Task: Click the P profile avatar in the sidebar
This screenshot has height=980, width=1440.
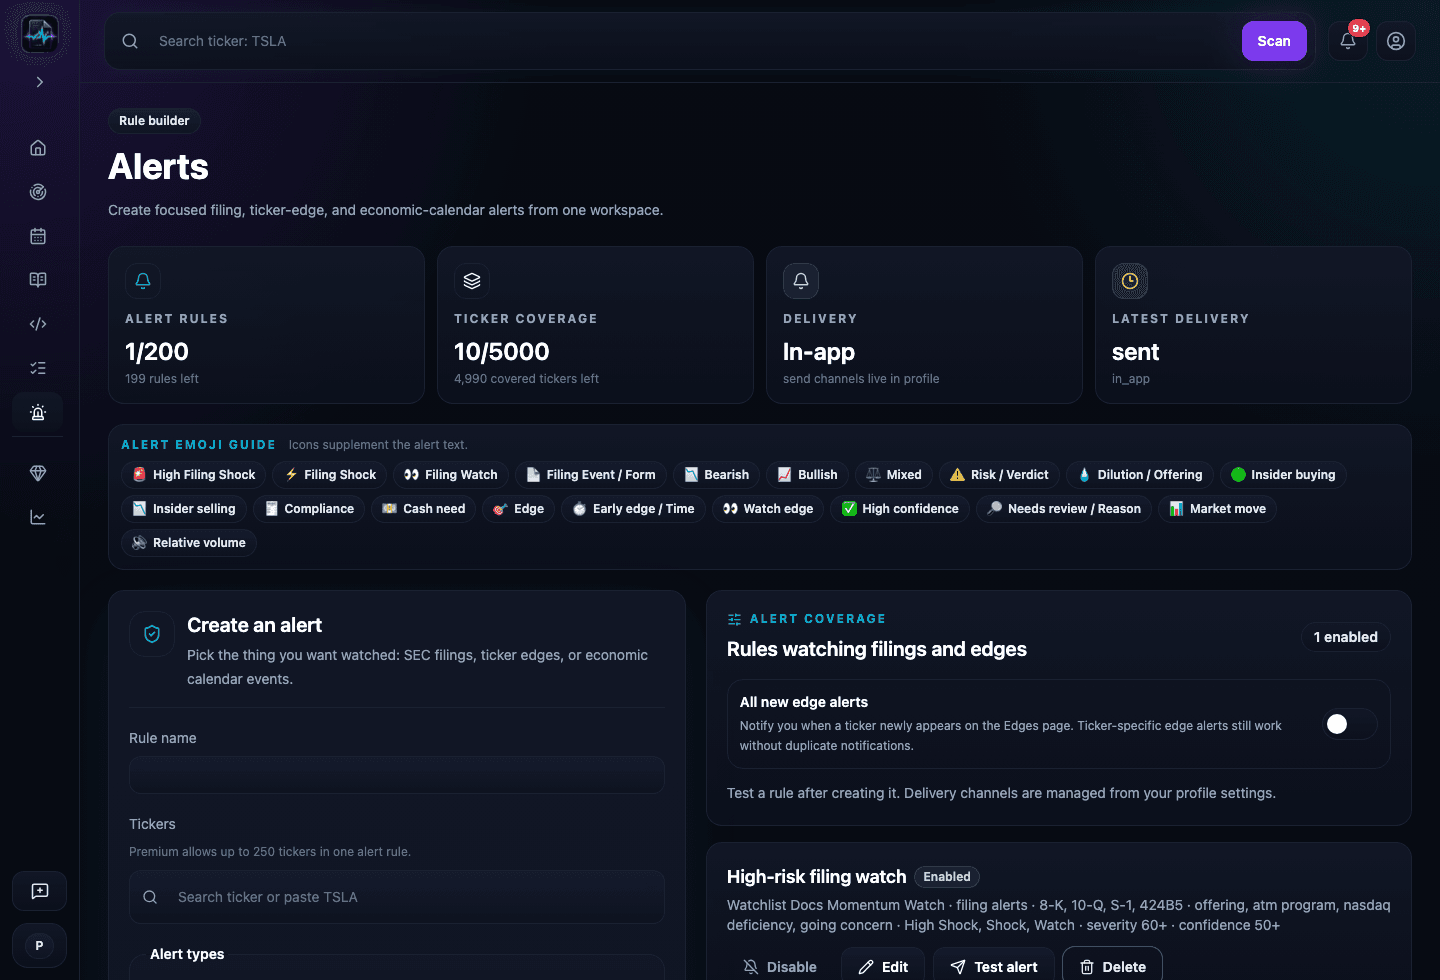Action: [x=40, y=945]
